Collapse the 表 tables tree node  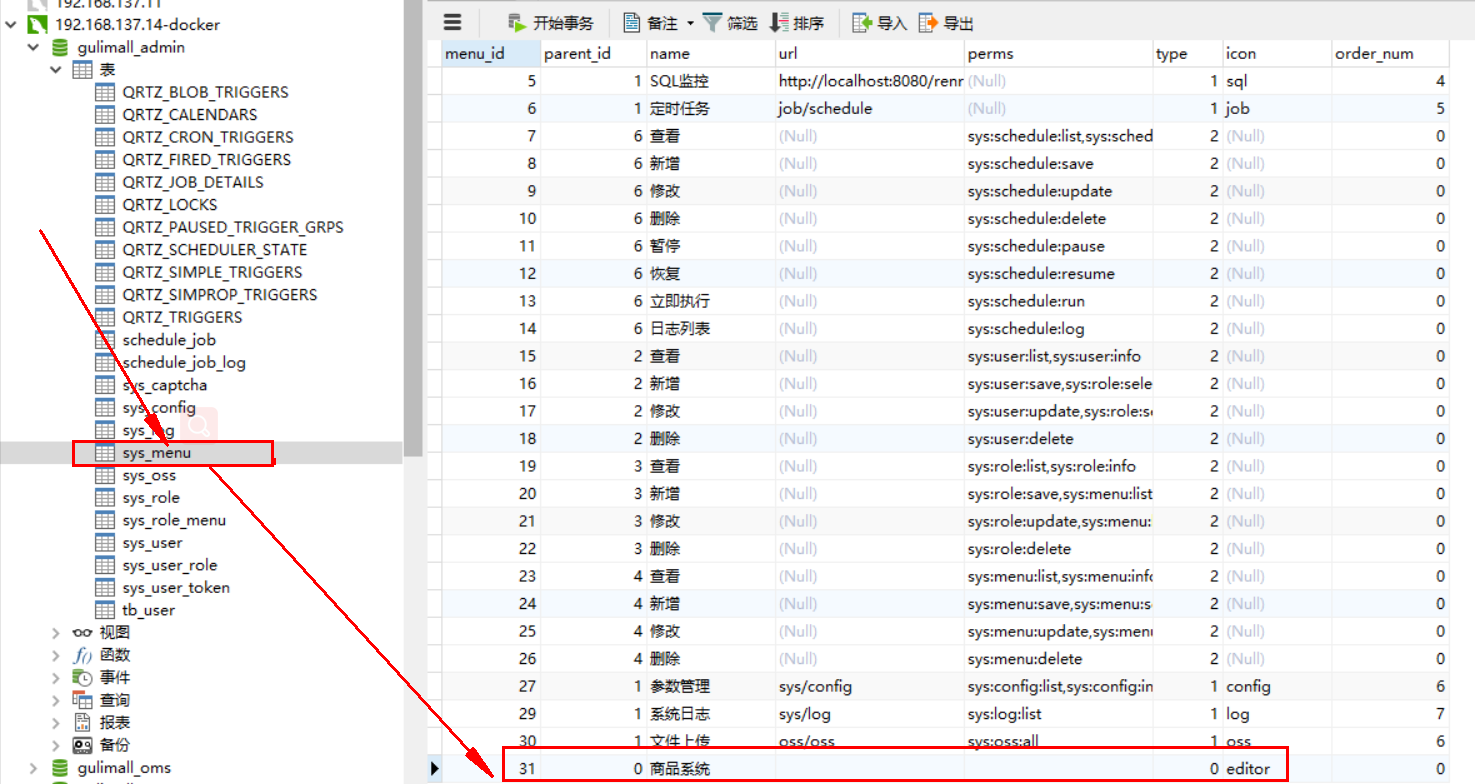tap(57, 70)
